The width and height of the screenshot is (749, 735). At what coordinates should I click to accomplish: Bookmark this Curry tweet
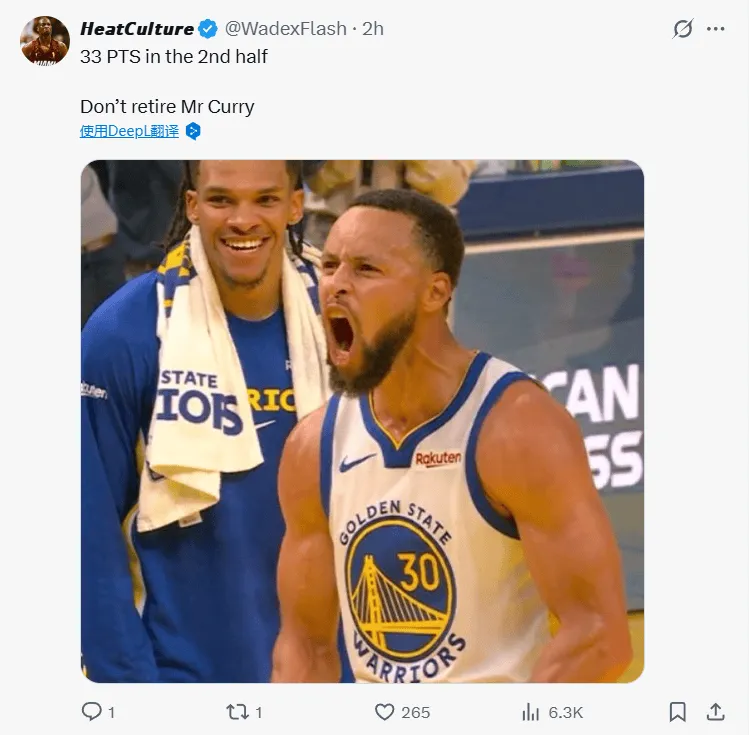(x=677, y=712)
